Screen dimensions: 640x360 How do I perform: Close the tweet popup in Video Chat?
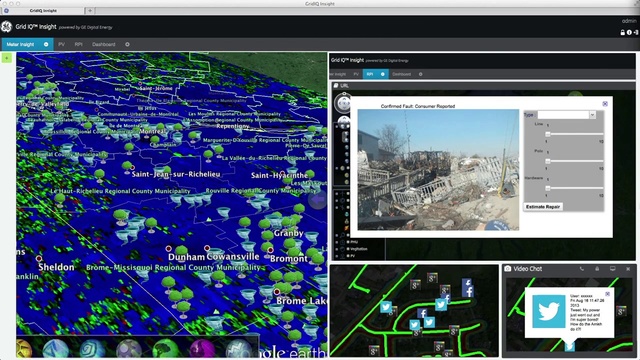tap(607, 294)
